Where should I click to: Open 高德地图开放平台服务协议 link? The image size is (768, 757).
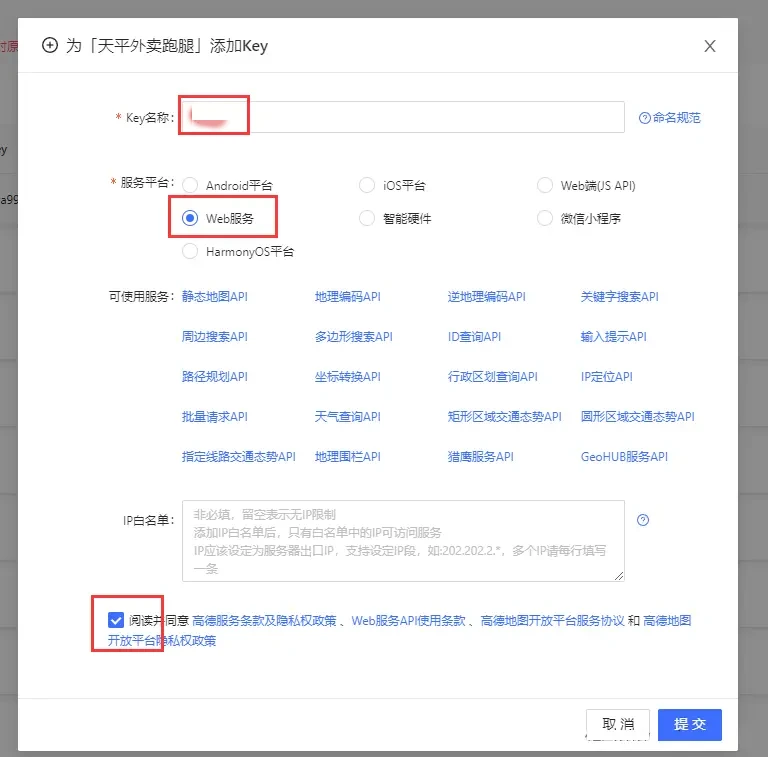[x=552, y=621]
